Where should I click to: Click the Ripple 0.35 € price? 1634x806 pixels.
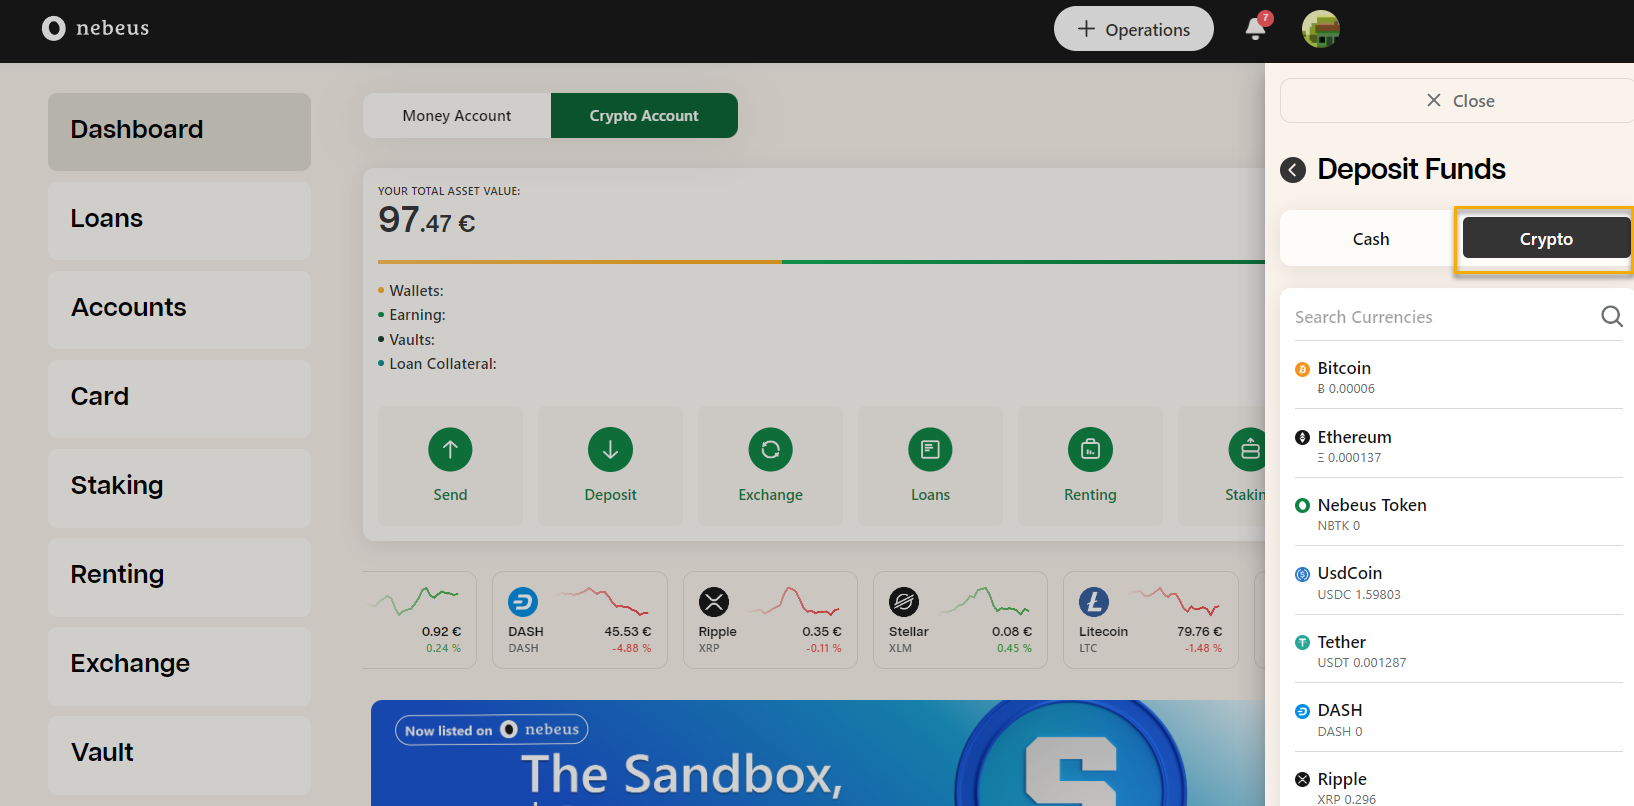(x=822, y=632)
